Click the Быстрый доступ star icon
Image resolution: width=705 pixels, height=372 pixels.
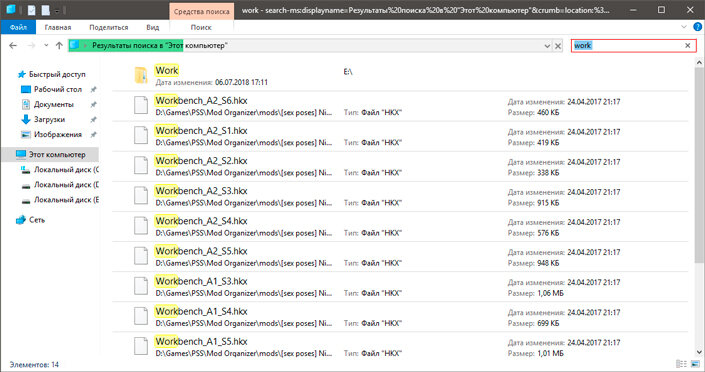point(21,74)
